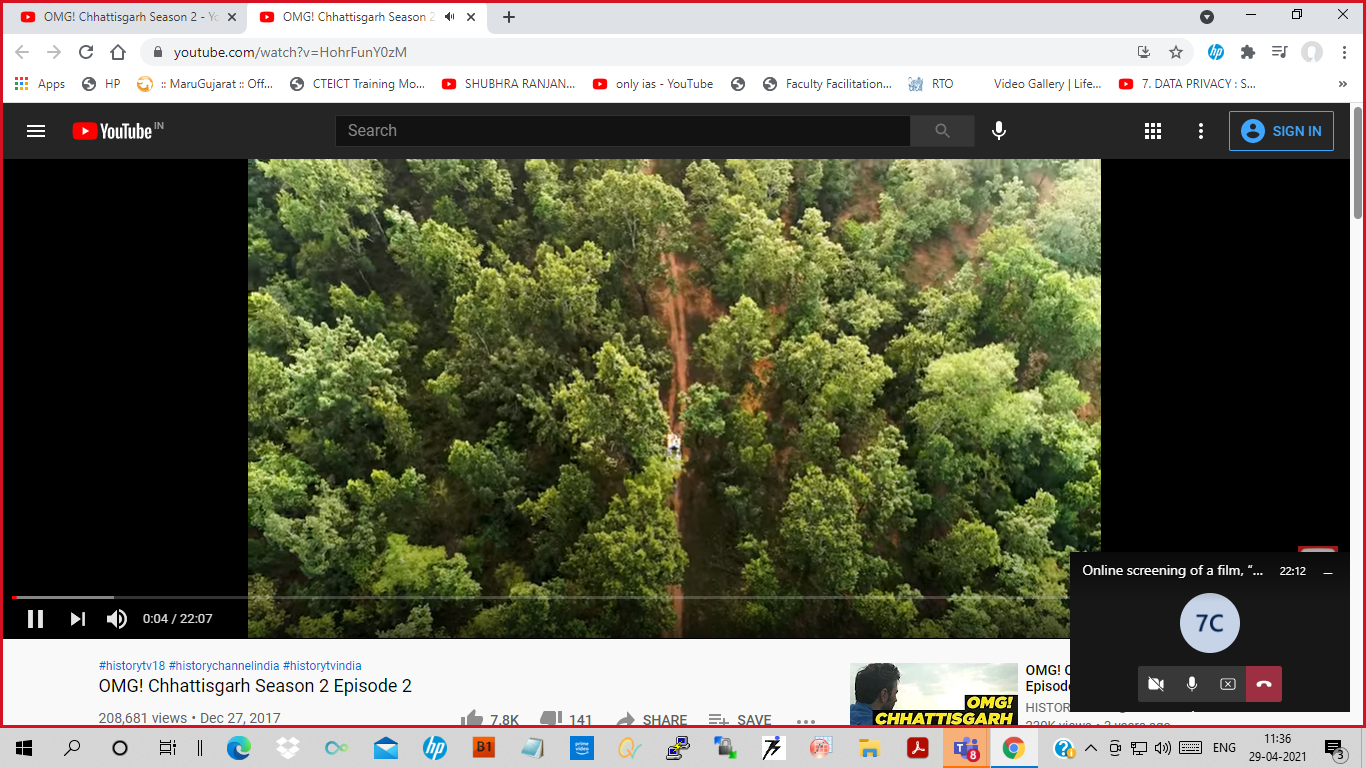Open the HP extension icon
Viewport: 1366px width, 768px height.
coord(1216,52)
